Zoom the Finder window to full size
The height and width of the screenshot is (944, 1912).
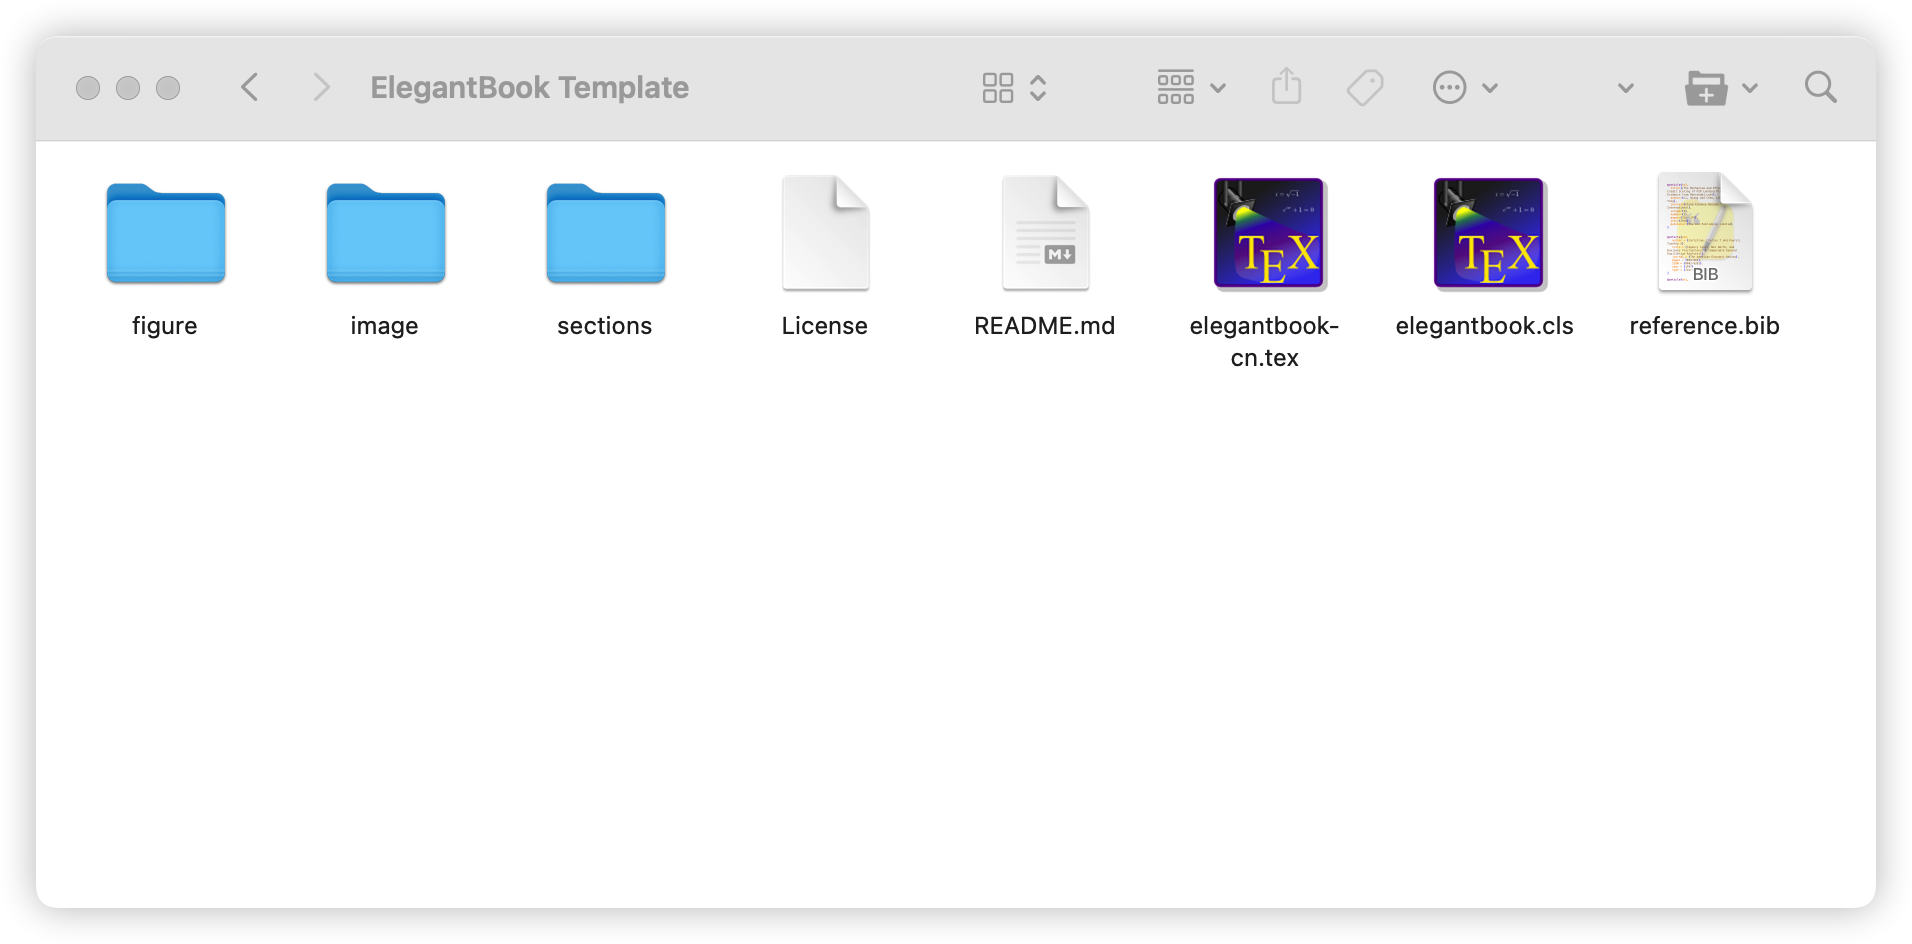point(168,88)
